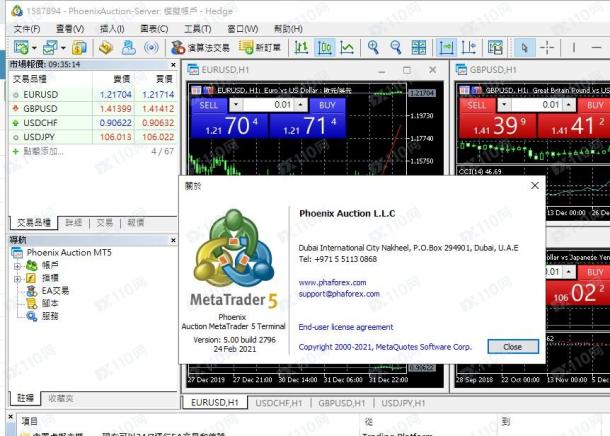Toggle chart auto scroll icon
Screen dimensions: 610x436
446,47
